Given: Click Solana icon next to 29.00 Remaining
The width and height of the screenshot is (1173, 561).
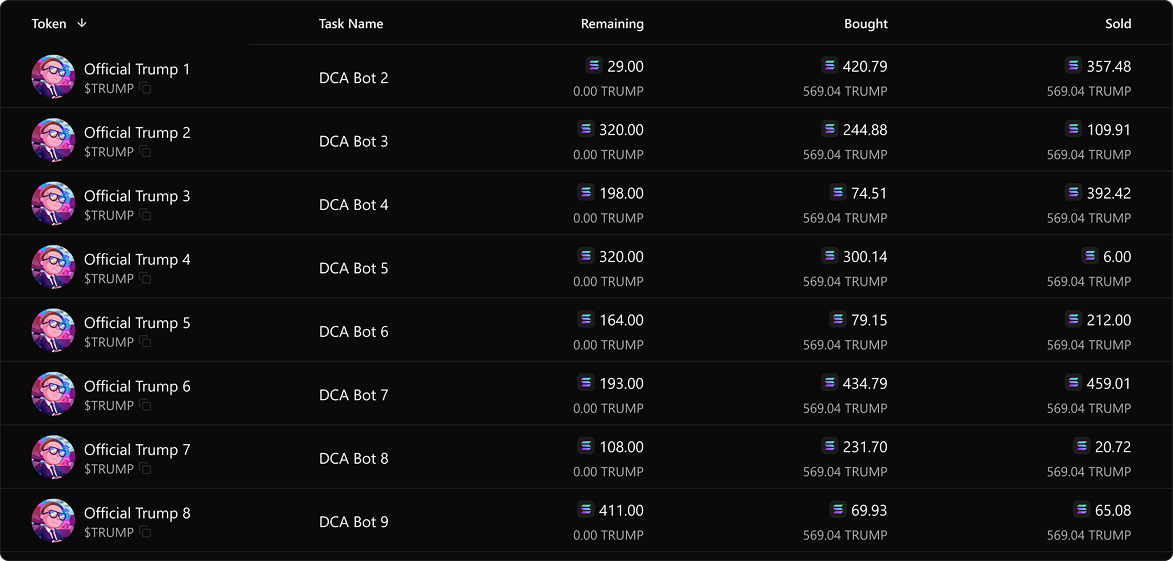Looking at the screenshot, I should [x=595, y=66].
